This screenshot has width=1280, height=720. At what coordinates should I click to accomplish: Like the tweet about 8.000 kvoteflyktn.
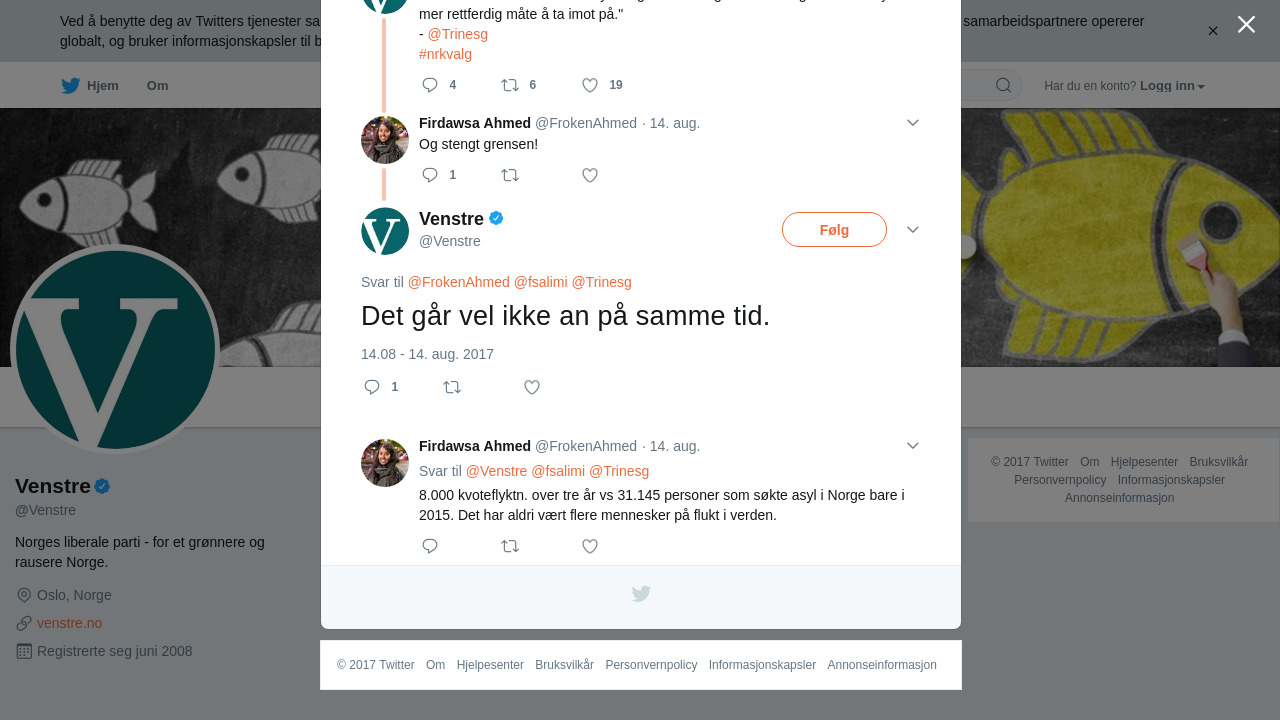pos(590,546)
